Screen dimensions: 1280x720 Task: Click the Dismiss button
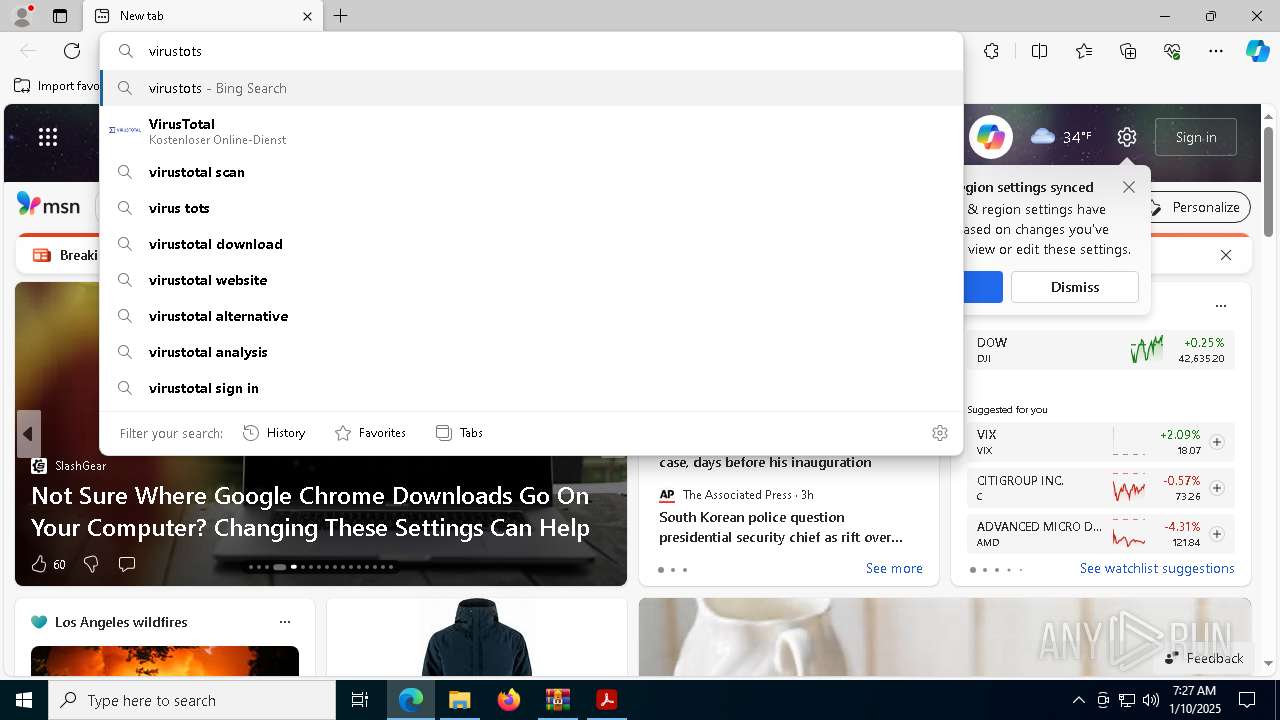1075,287
